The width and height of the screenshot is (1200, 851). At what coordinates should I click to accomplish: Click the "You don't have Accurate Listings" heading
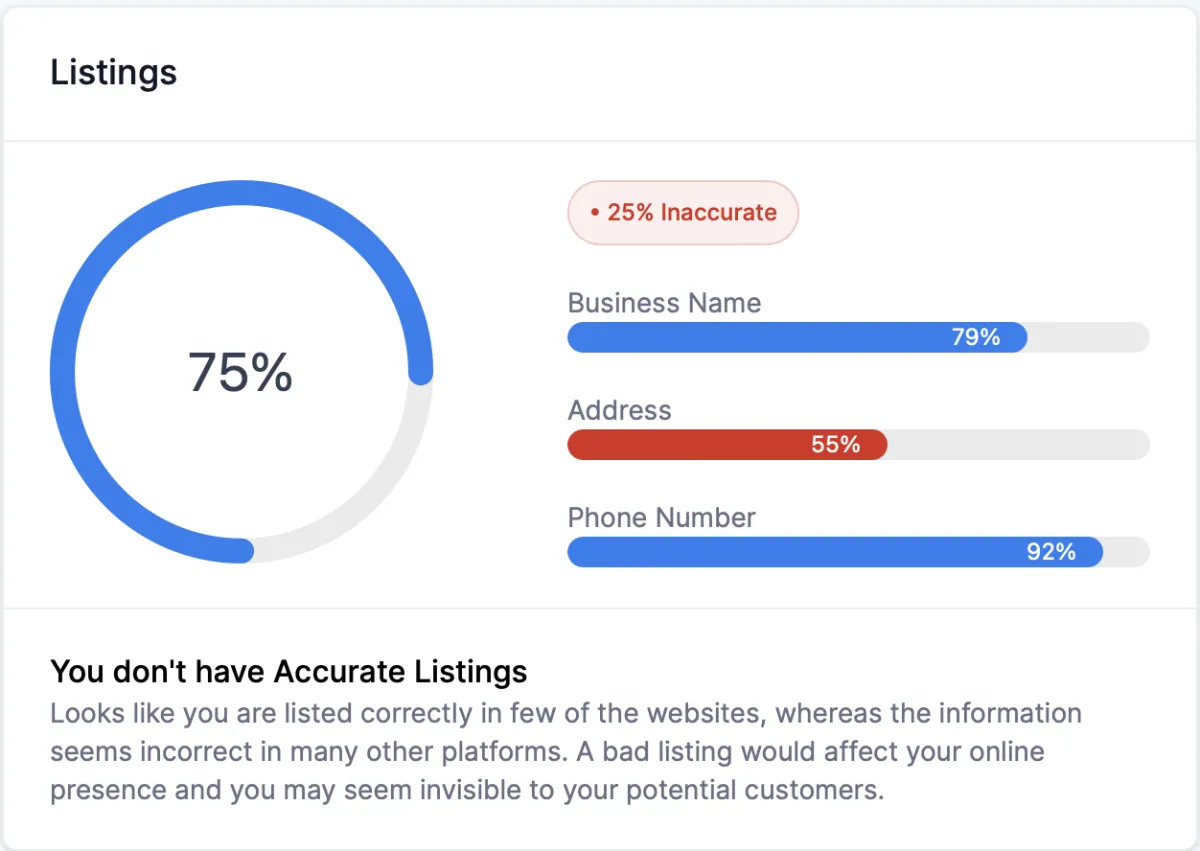coord(288,671)
